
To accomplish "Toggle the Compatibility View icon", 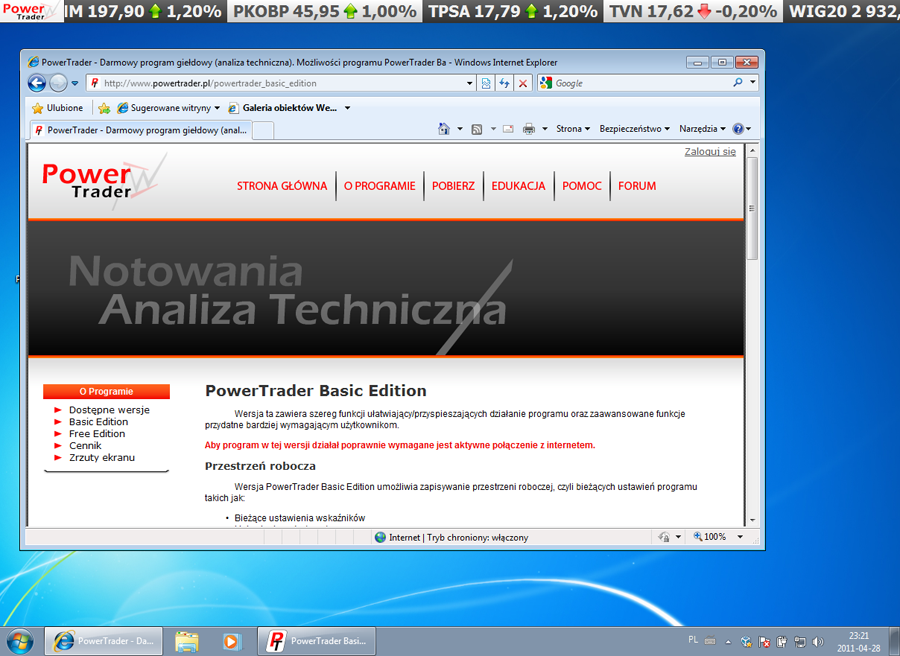I will tap(486, 83).
